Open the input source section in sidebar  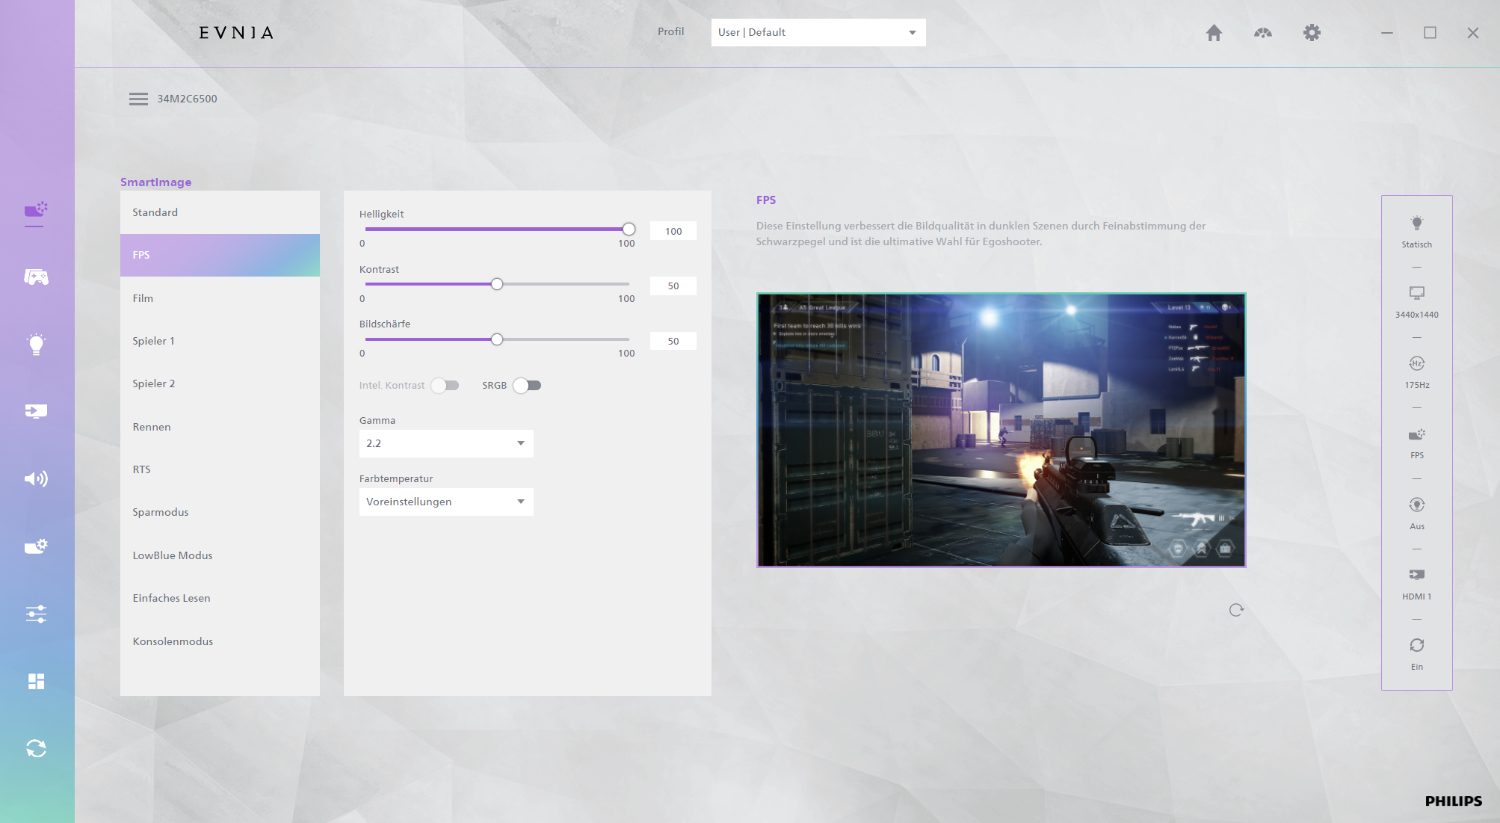coord(36,411)
